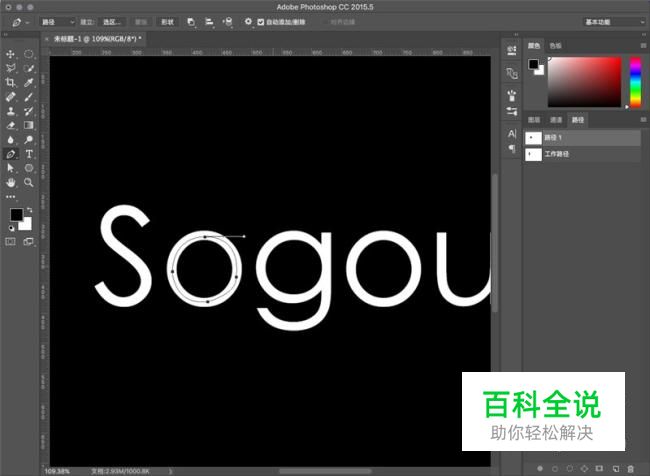This screenshot has width=650, height=476.
Task: Select the Move tool
Action: [x=10, y=54]
